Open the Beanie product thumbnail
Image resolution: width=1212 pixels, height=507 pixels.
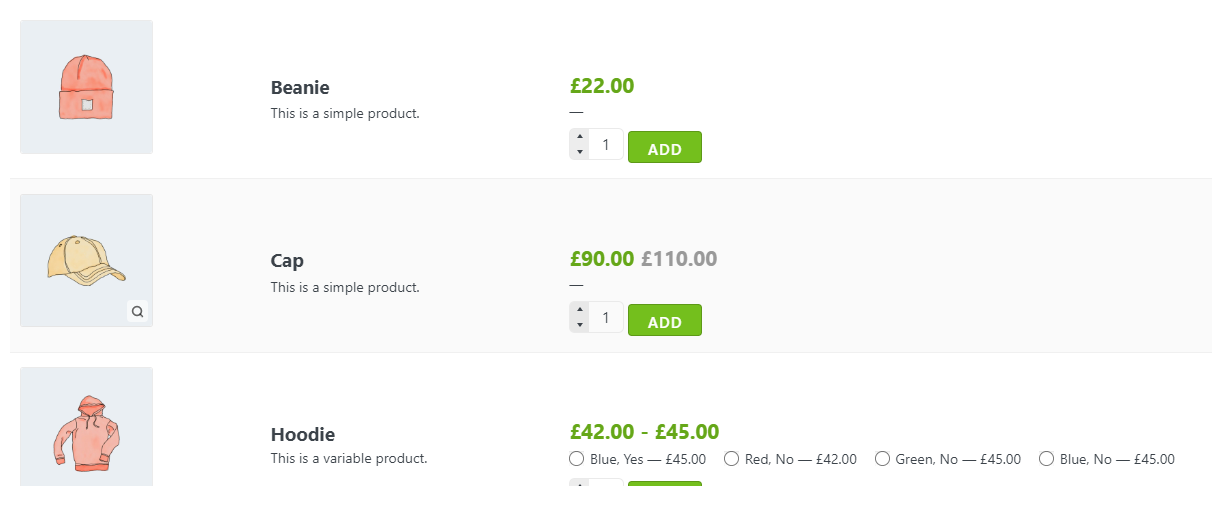coord(86,87)
